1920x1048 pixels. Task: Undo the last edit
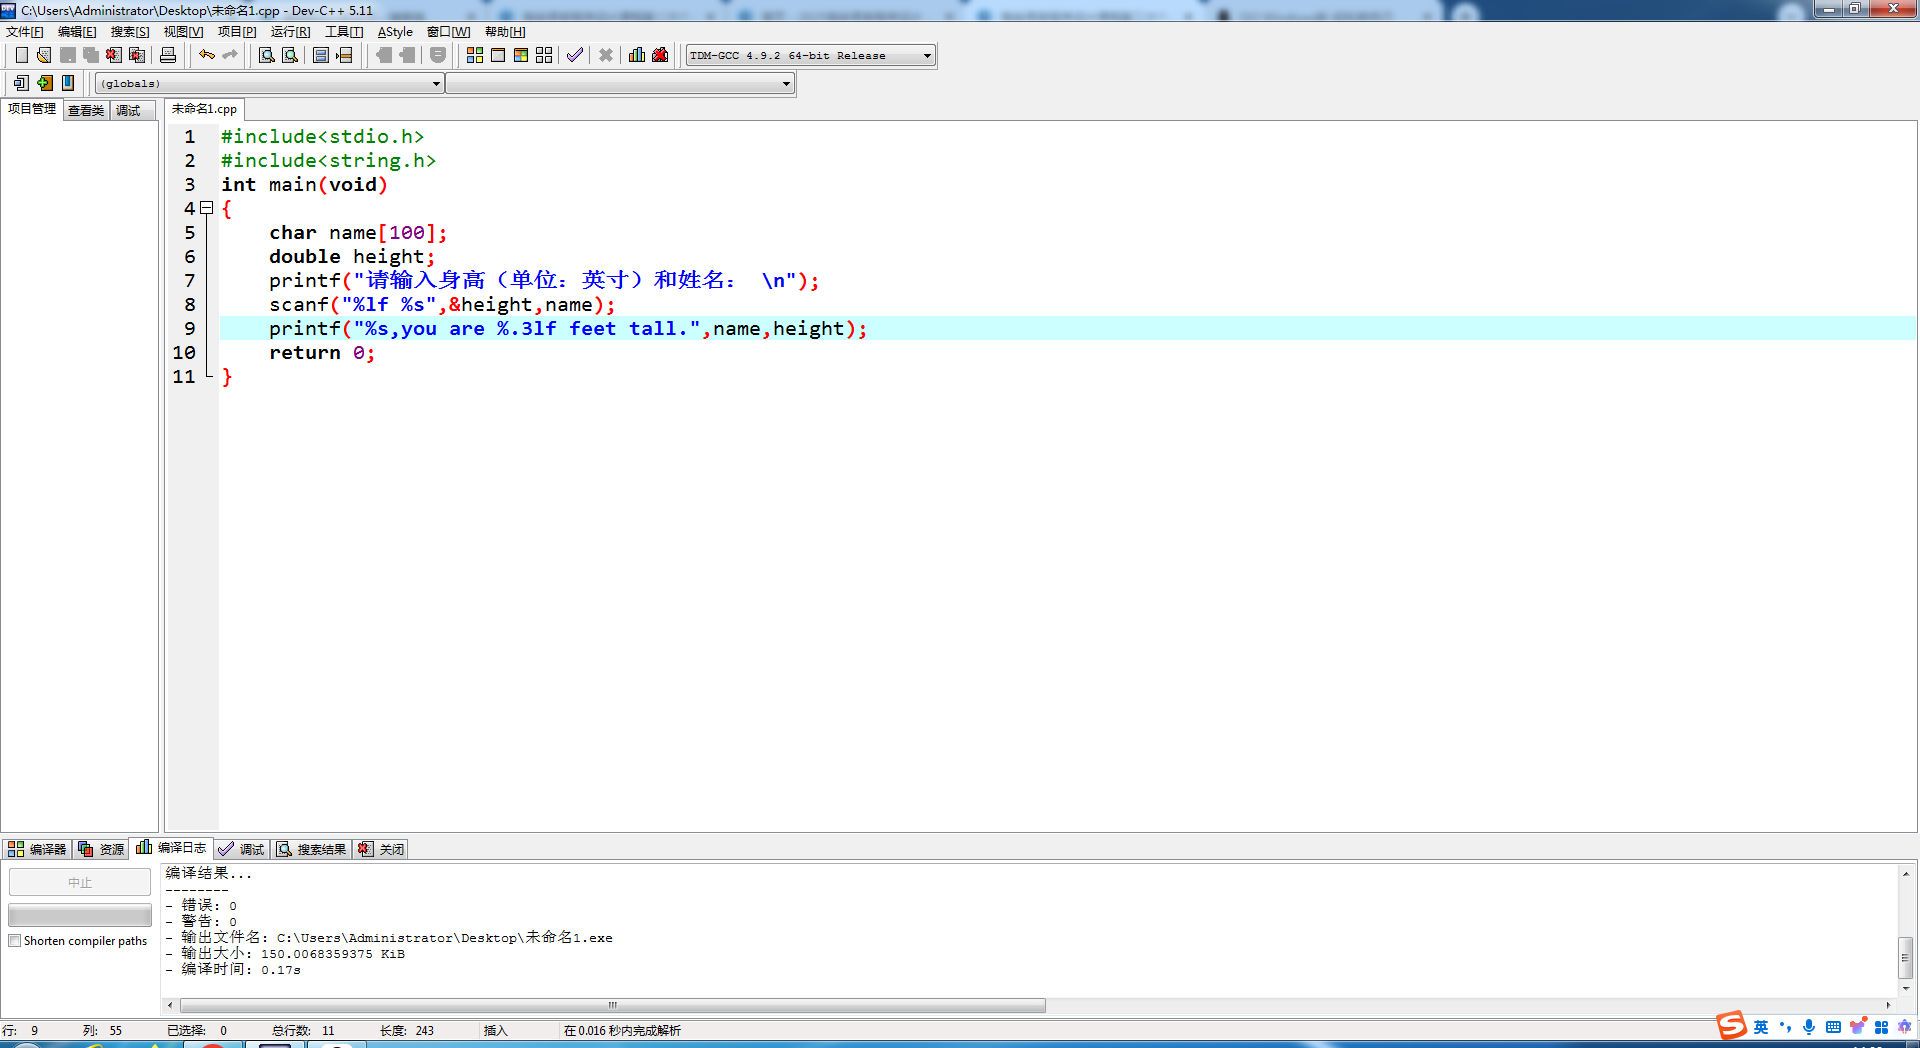tap(207, 55)
